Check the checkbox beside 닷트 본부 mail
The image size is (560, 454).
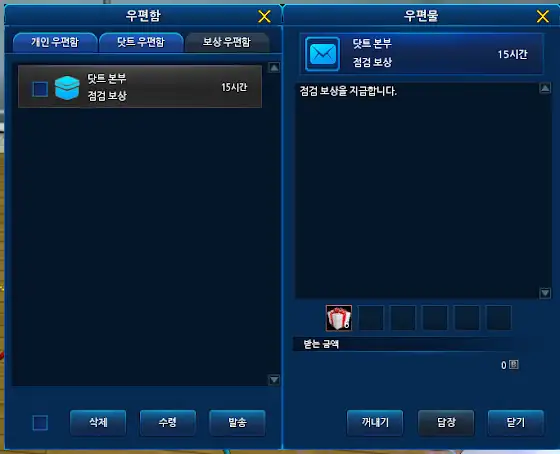[x=40, y=89]
